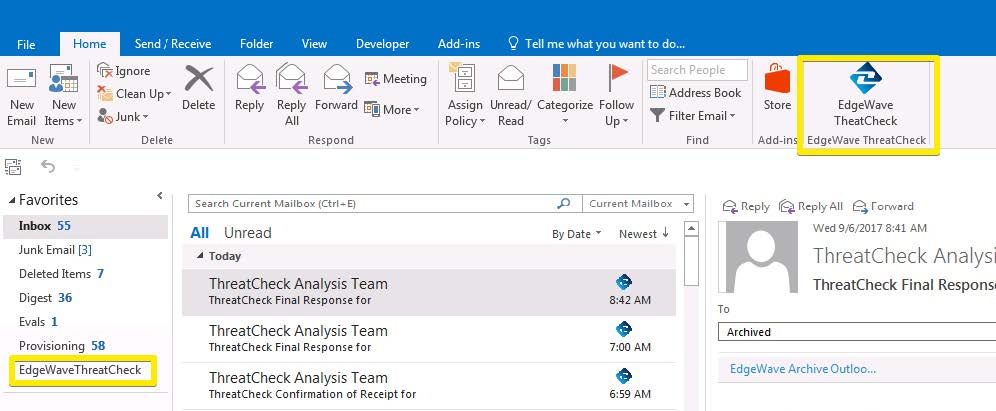This screenshot has width=996, height=411.
Task: Open the File menu tab
Action: click(x=26, y=44)
